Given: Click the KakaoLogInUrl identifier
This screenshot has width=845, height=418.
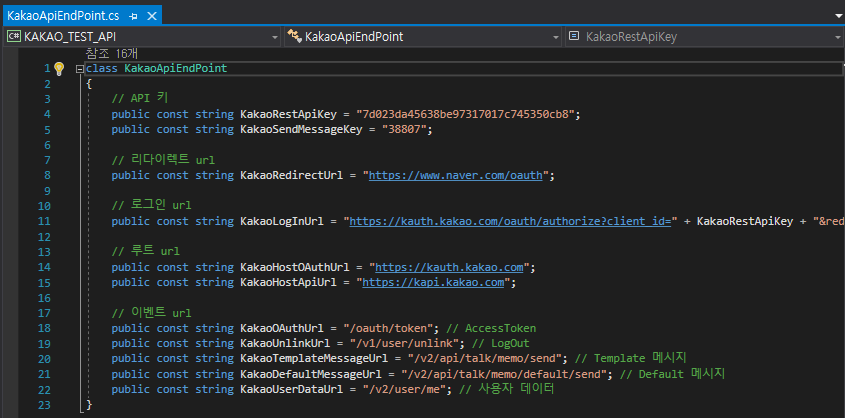Looking at the screenshot, I should point(281,221).
